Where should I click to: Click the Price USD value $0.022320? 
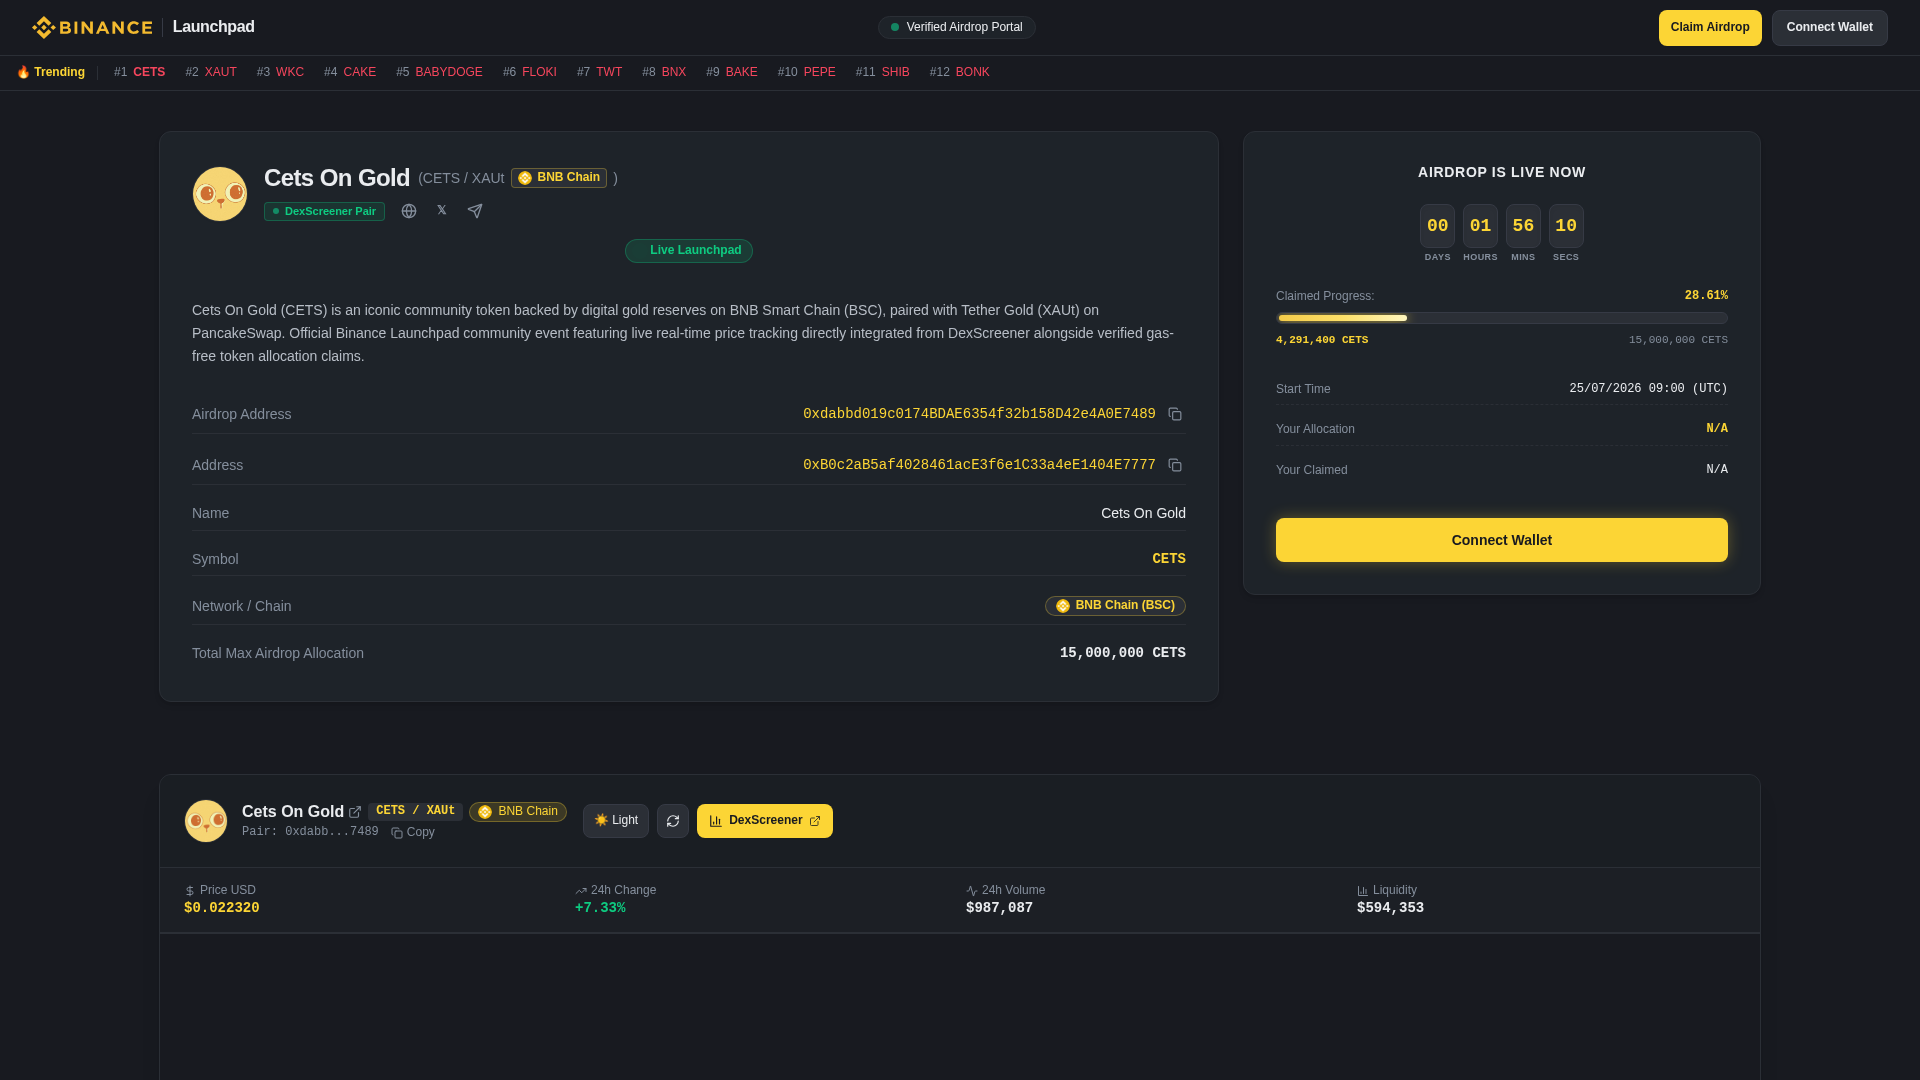[222, 908]
